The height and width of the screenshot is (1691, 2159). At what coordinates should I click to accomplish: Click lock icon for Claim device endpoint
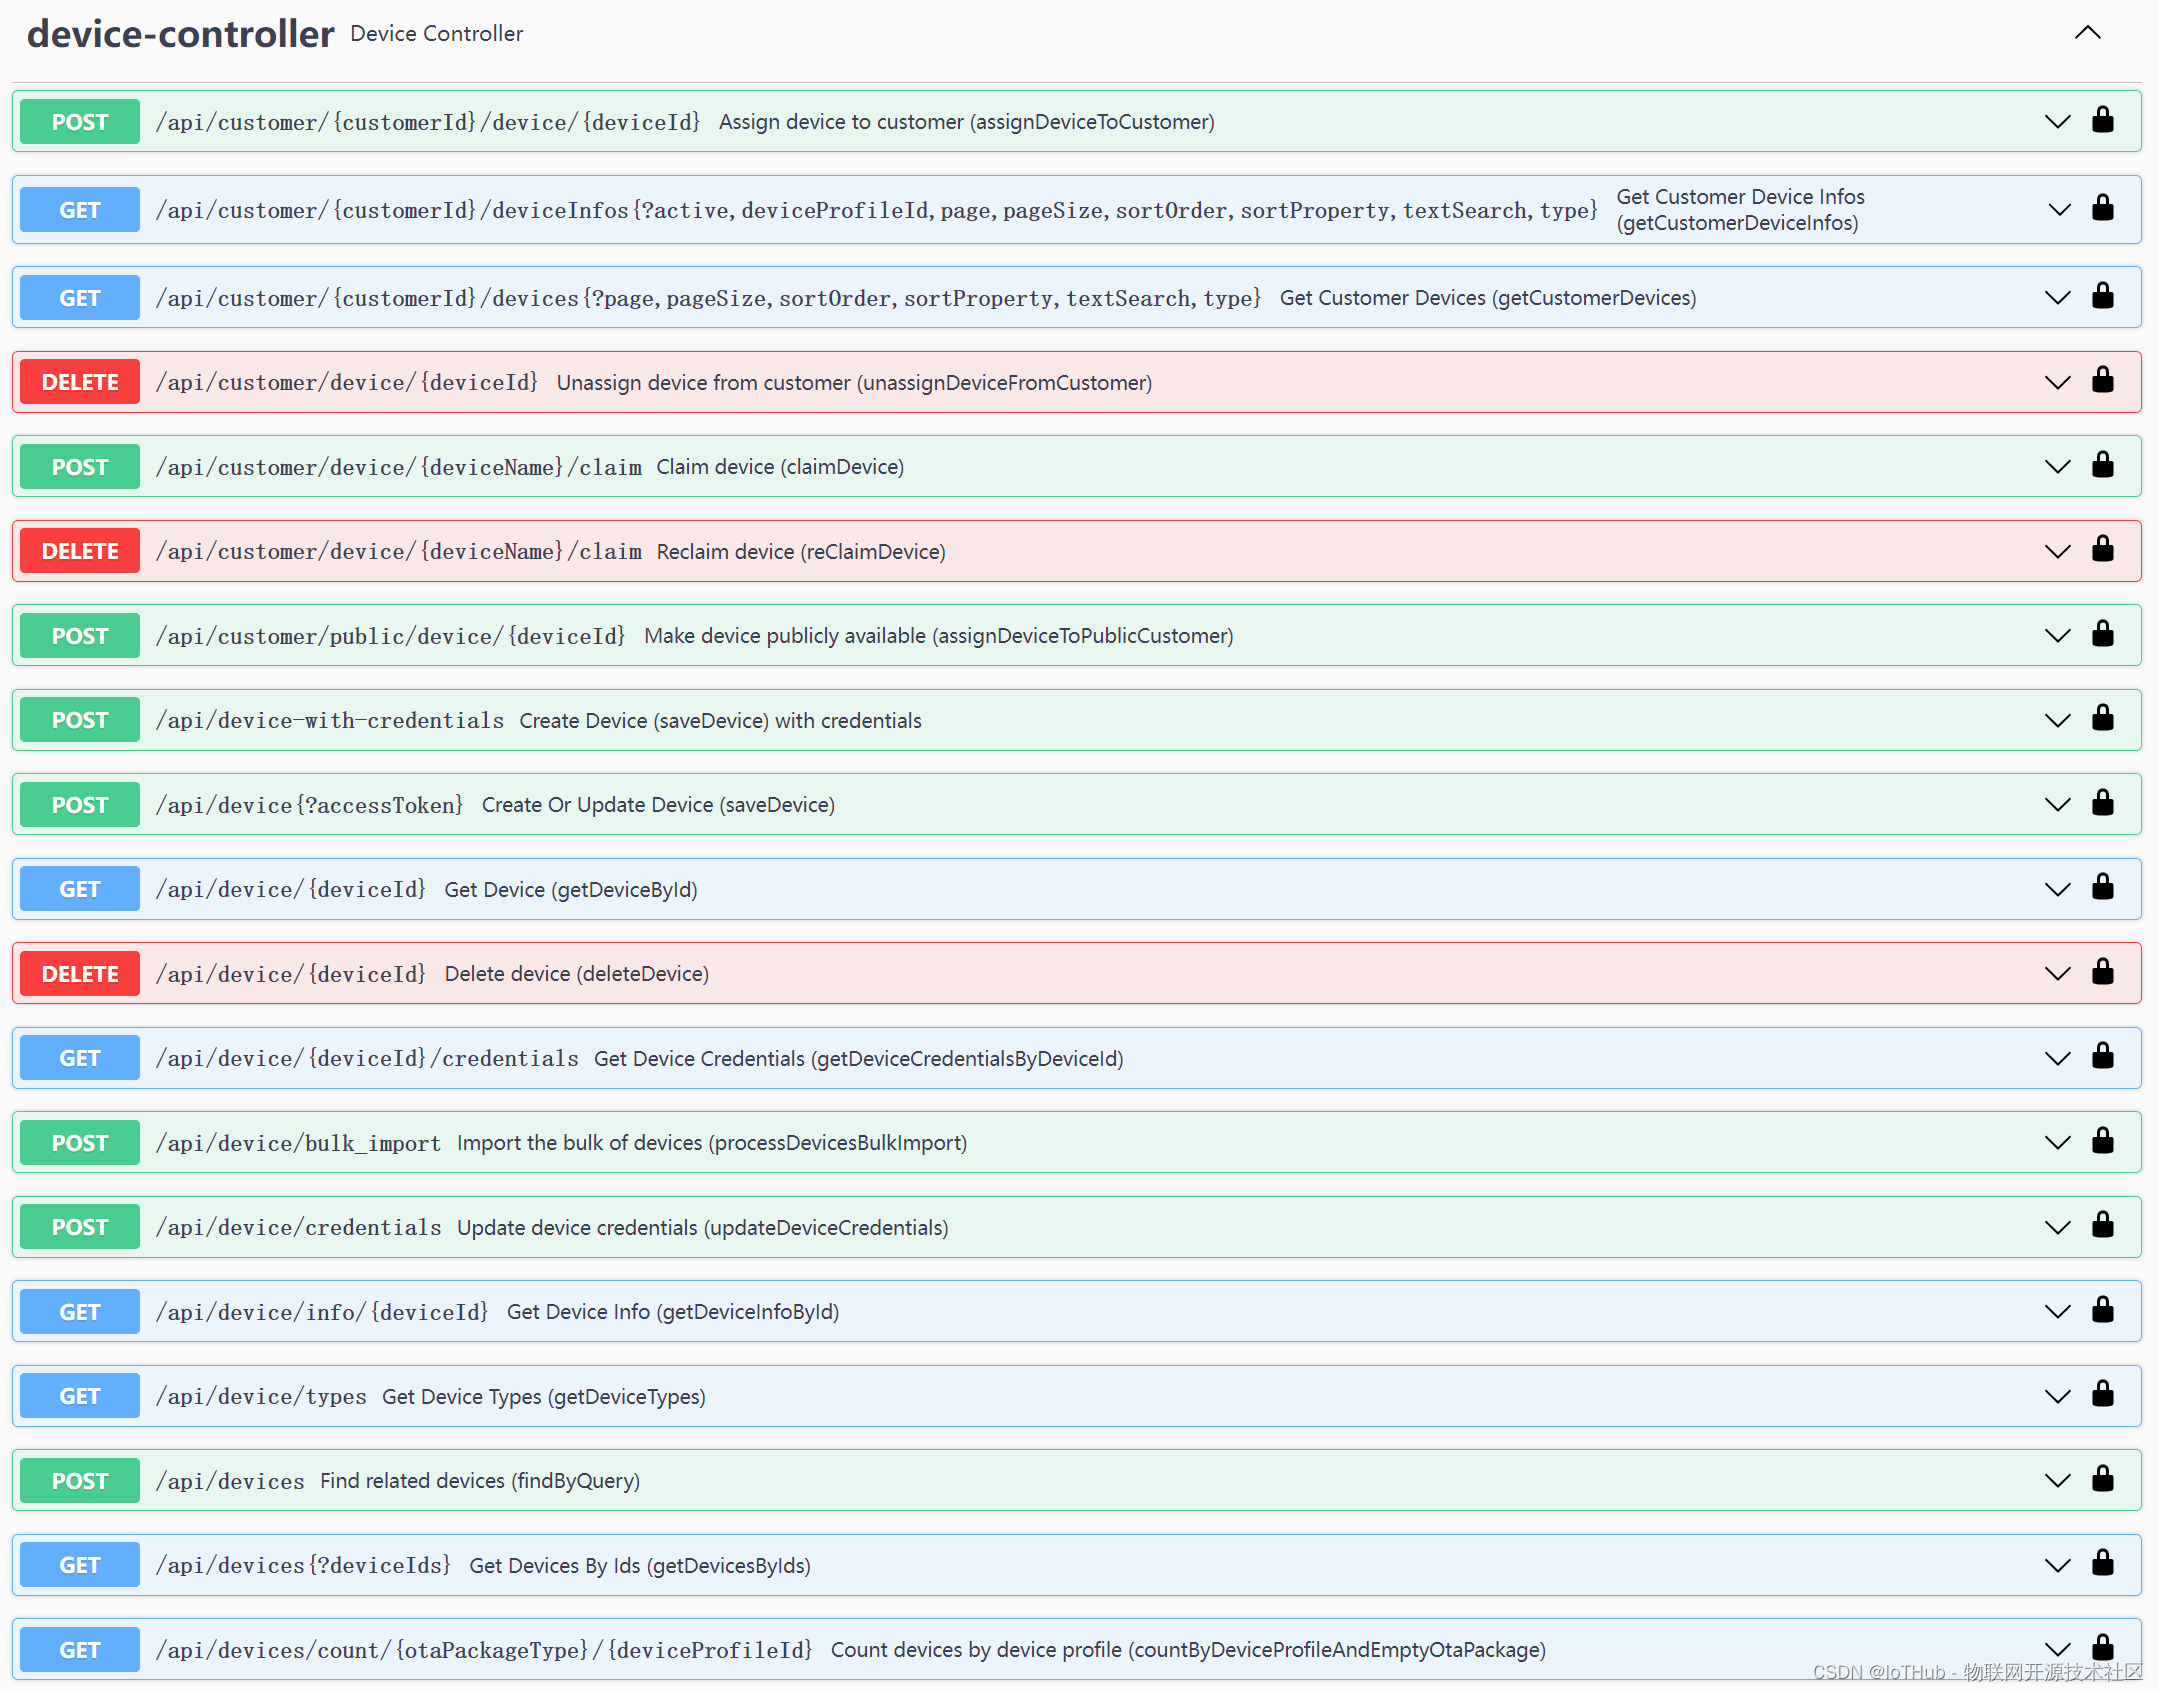coord(2102,466)
